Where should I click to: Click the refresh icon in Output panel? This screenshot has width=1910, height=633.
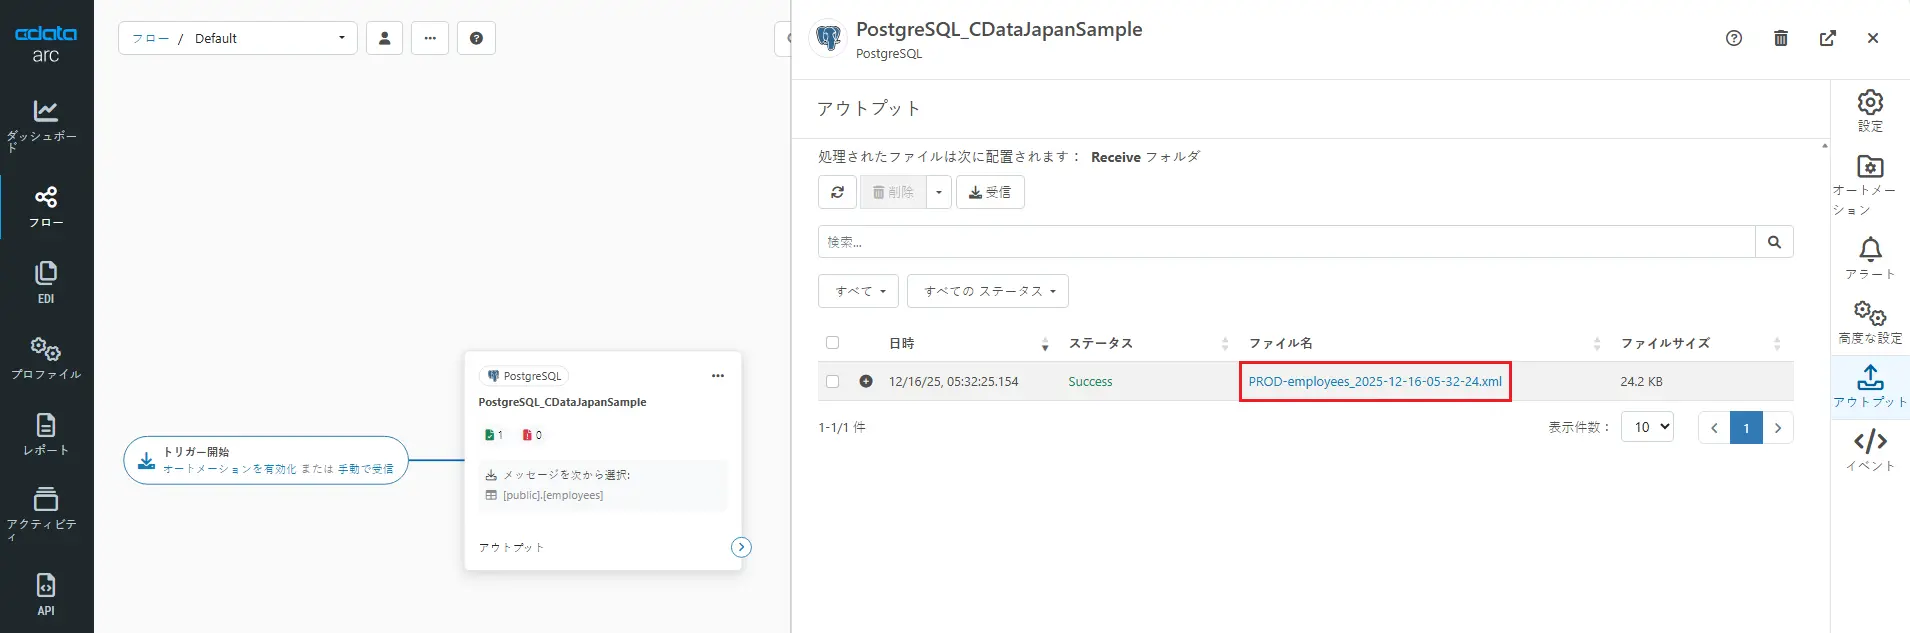coord(837,192)
